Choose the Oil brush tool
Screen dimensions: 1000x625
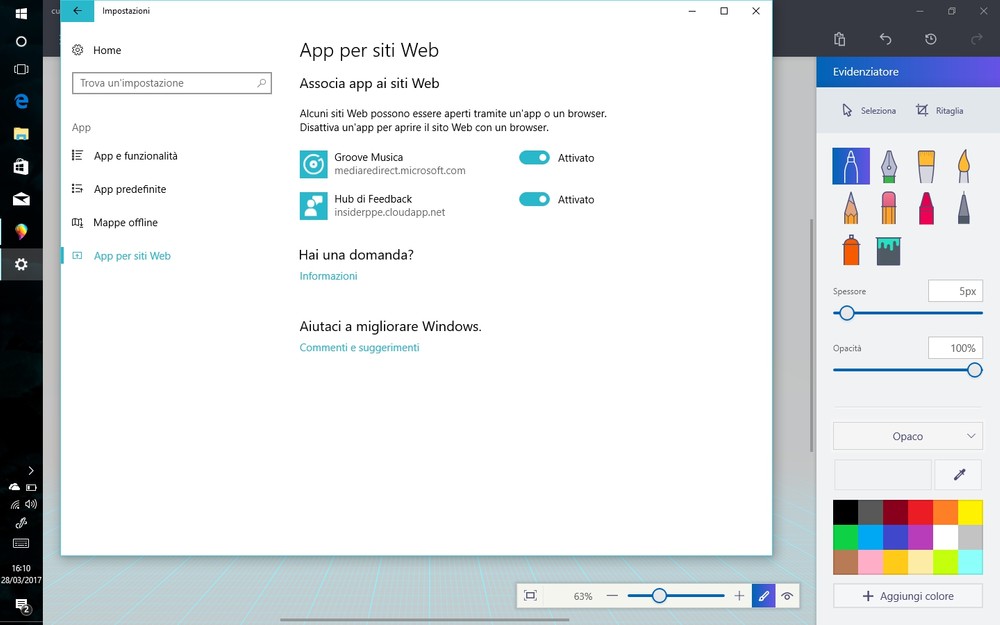pos(926,166)
